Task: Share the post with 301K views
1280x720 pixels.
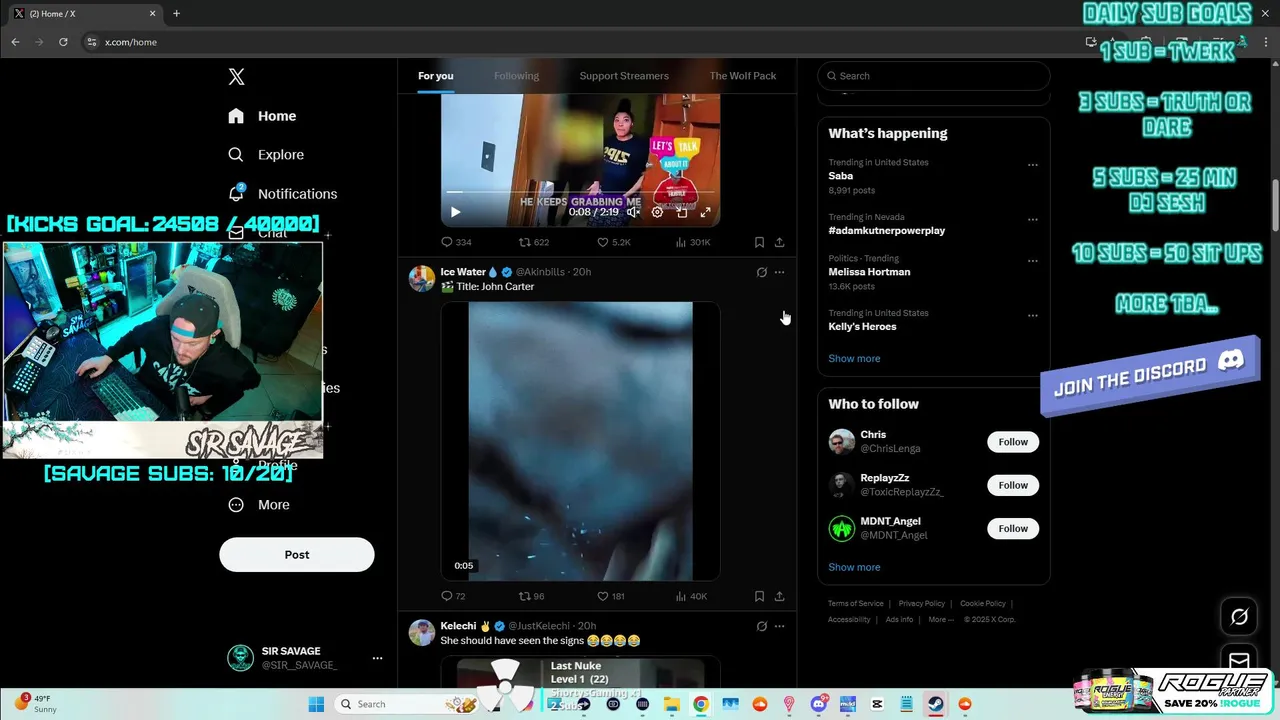Action: [x=779, y=242]
